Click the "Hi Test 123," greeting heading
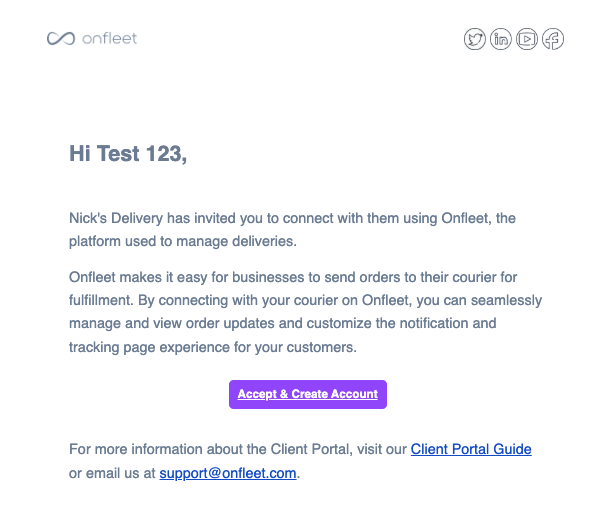This screenshot has width=614, height=520. (x=128, y=153)
